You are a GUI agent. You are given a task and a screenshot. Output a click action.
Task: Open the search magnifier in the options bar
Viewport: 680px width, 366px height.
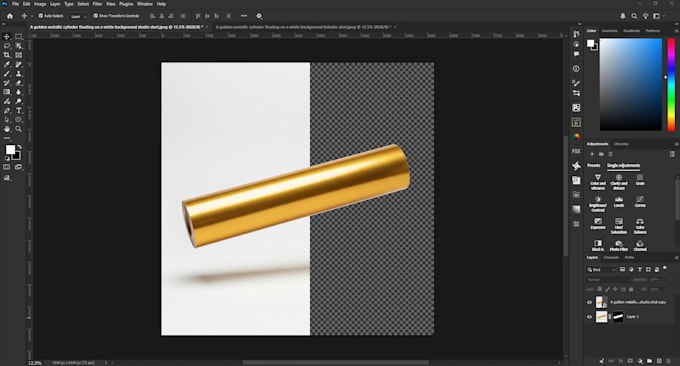634,16
